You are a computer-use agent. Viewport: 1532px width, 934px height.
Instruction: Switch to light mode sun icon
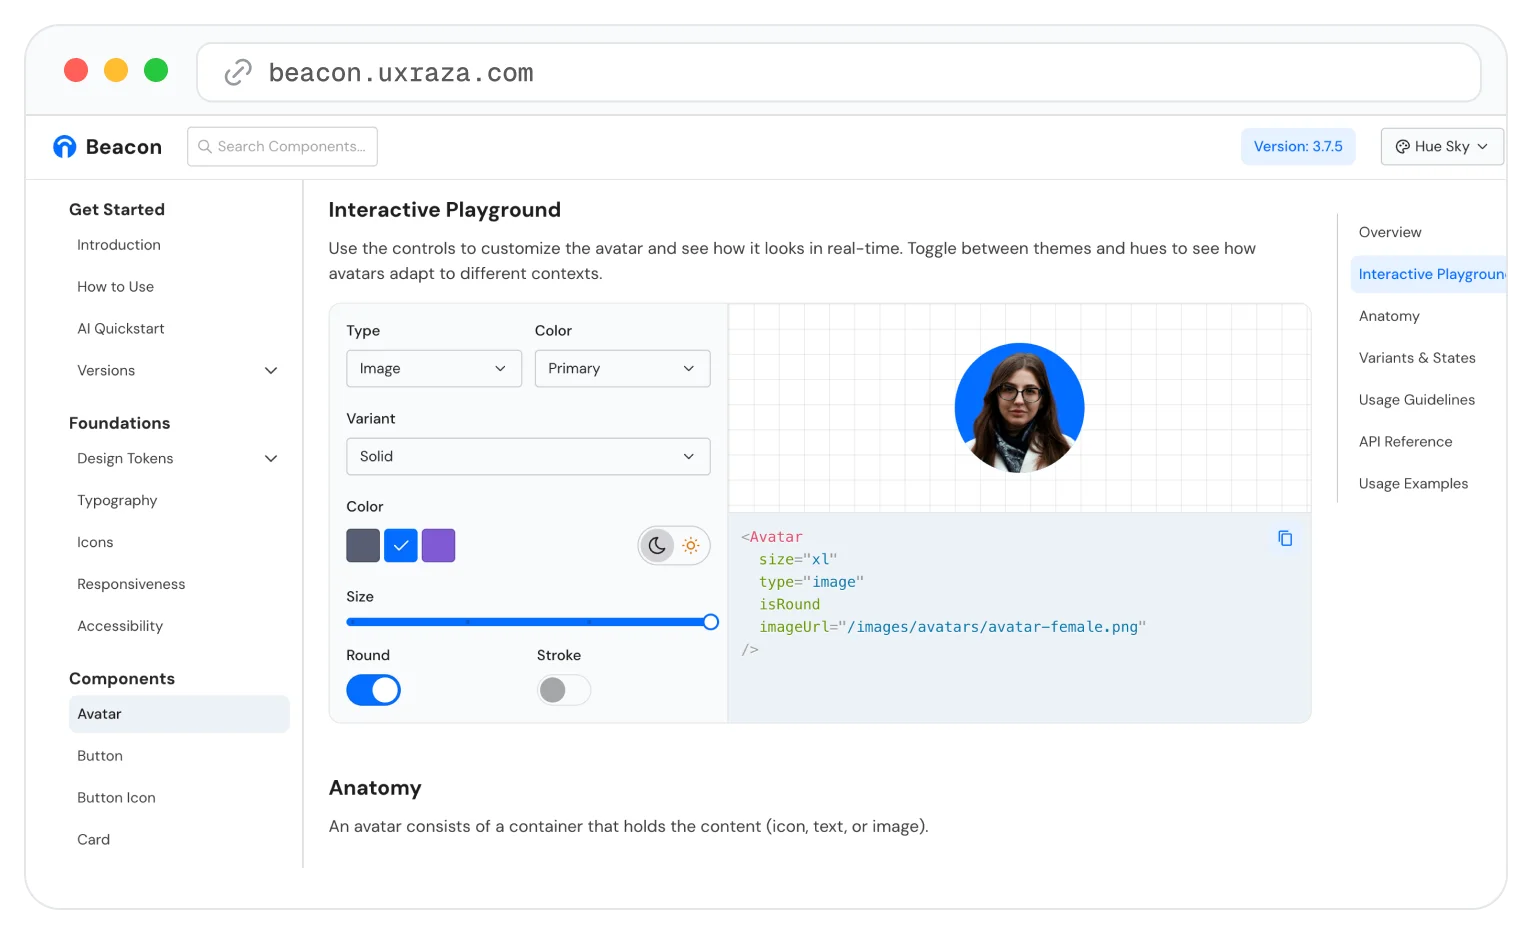[x=691, y=545]
